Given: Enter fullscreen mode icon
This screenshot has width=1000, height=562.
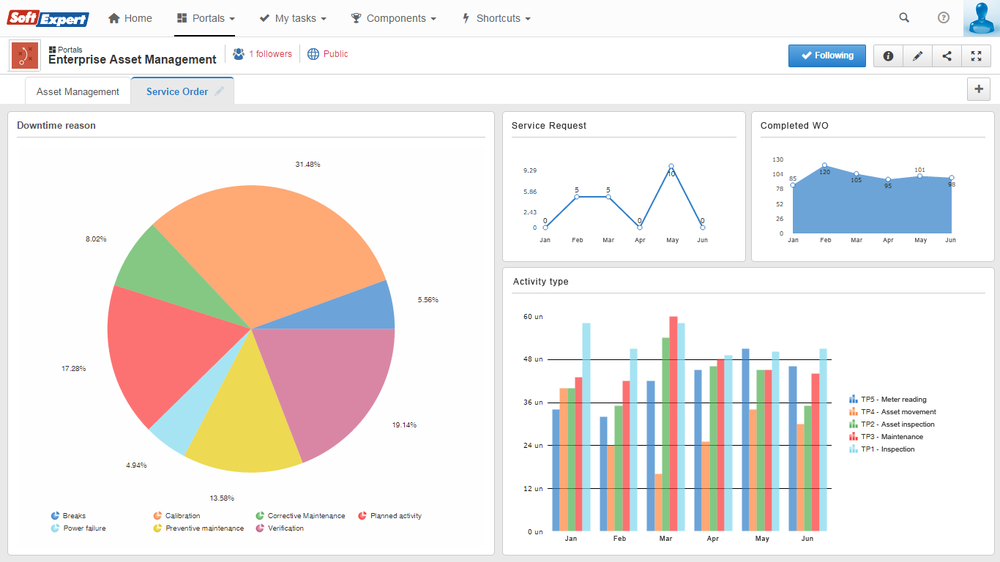Looking at the screenshot, I should [x=976, y=55].
